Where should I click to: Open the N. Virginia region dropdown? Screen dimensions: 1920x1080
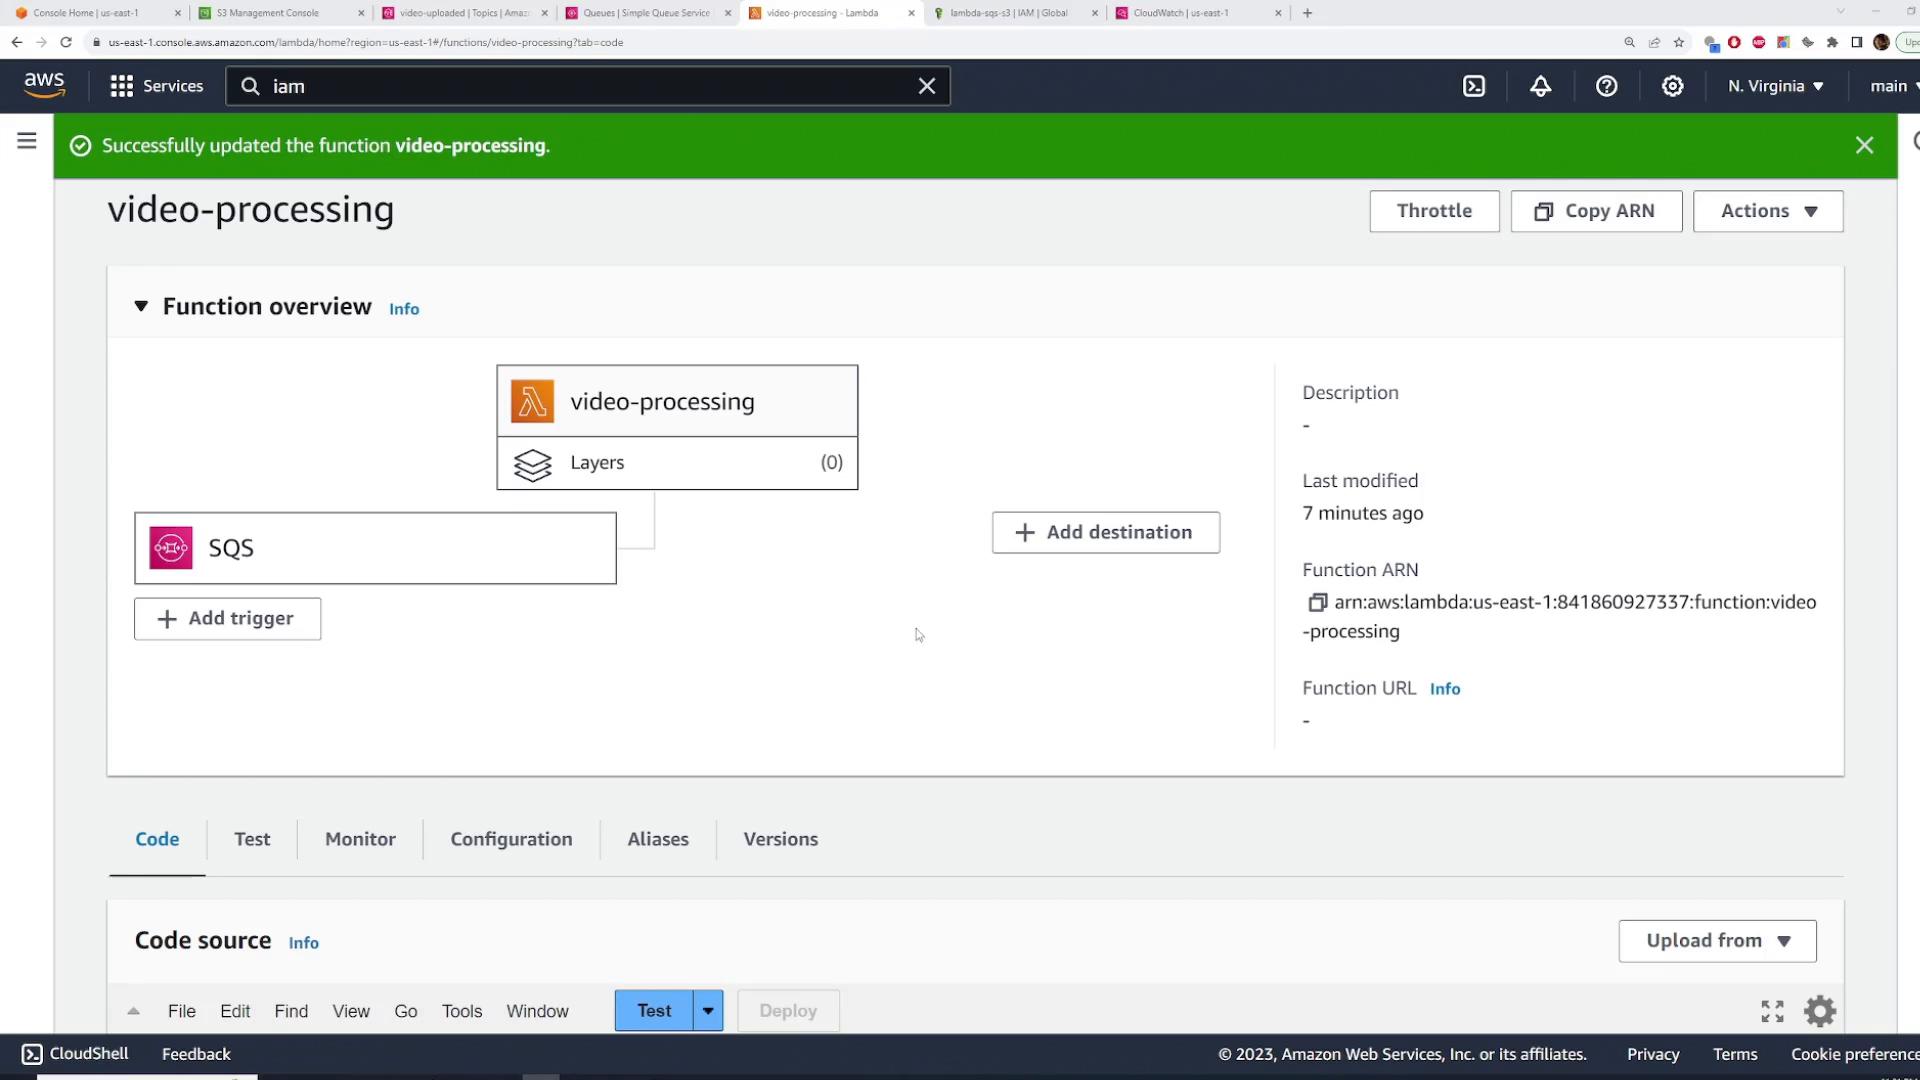click(x=1776, y=86)
